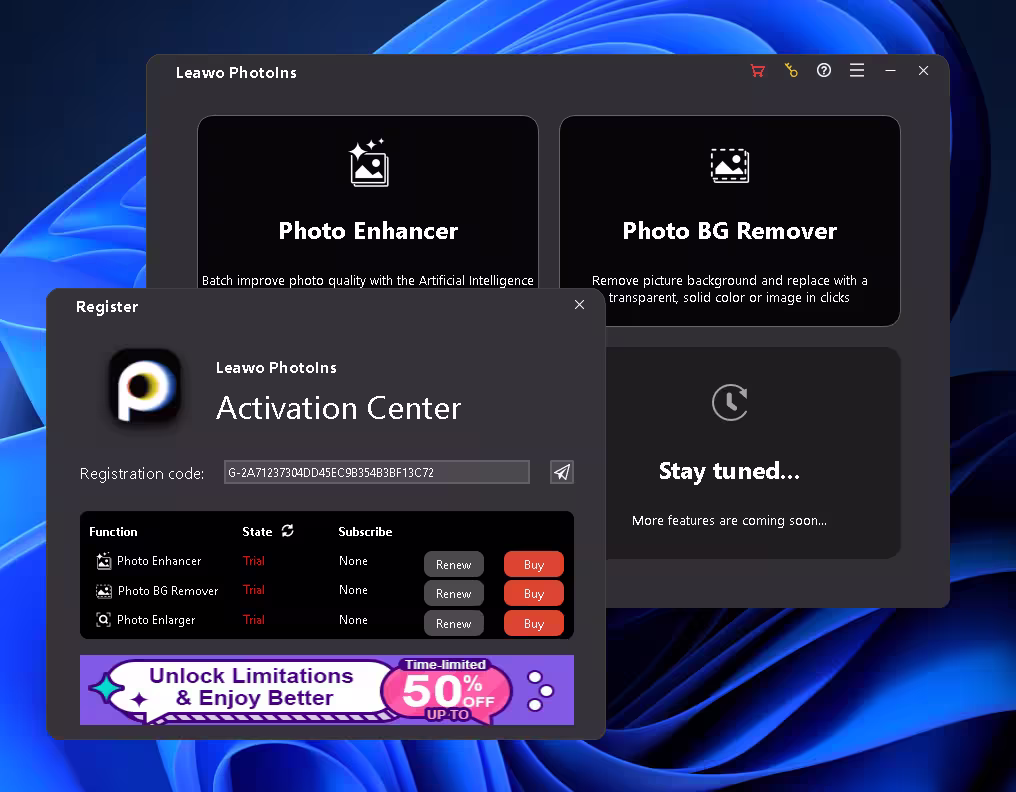This screenshot has width=1016, height=792.
Task: Click the Registration code: label
Action: tap(142, 474)
